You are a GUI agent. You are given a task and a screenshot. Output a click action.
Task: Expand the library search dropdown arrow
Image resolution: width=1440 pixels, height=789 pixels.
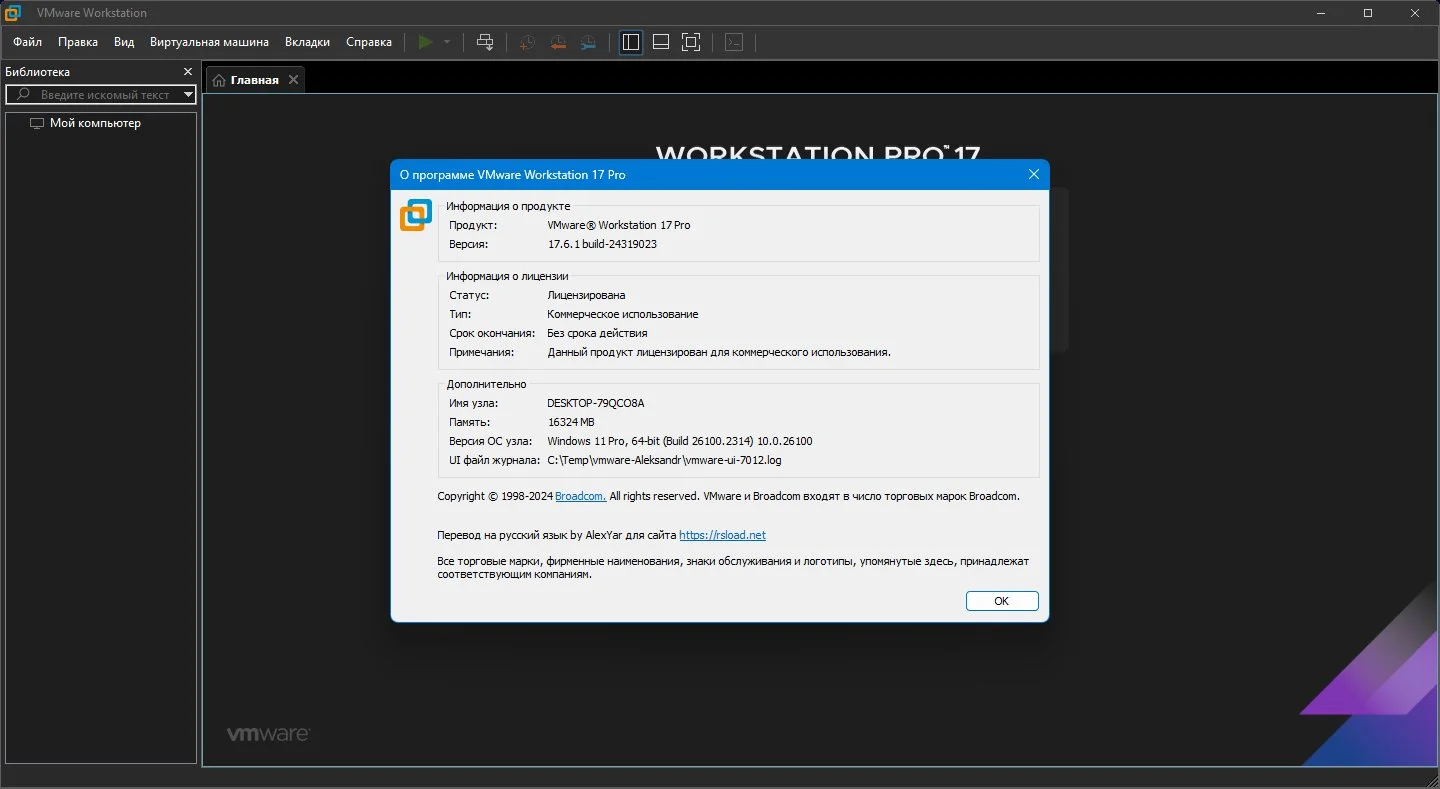tap(189, 95)
